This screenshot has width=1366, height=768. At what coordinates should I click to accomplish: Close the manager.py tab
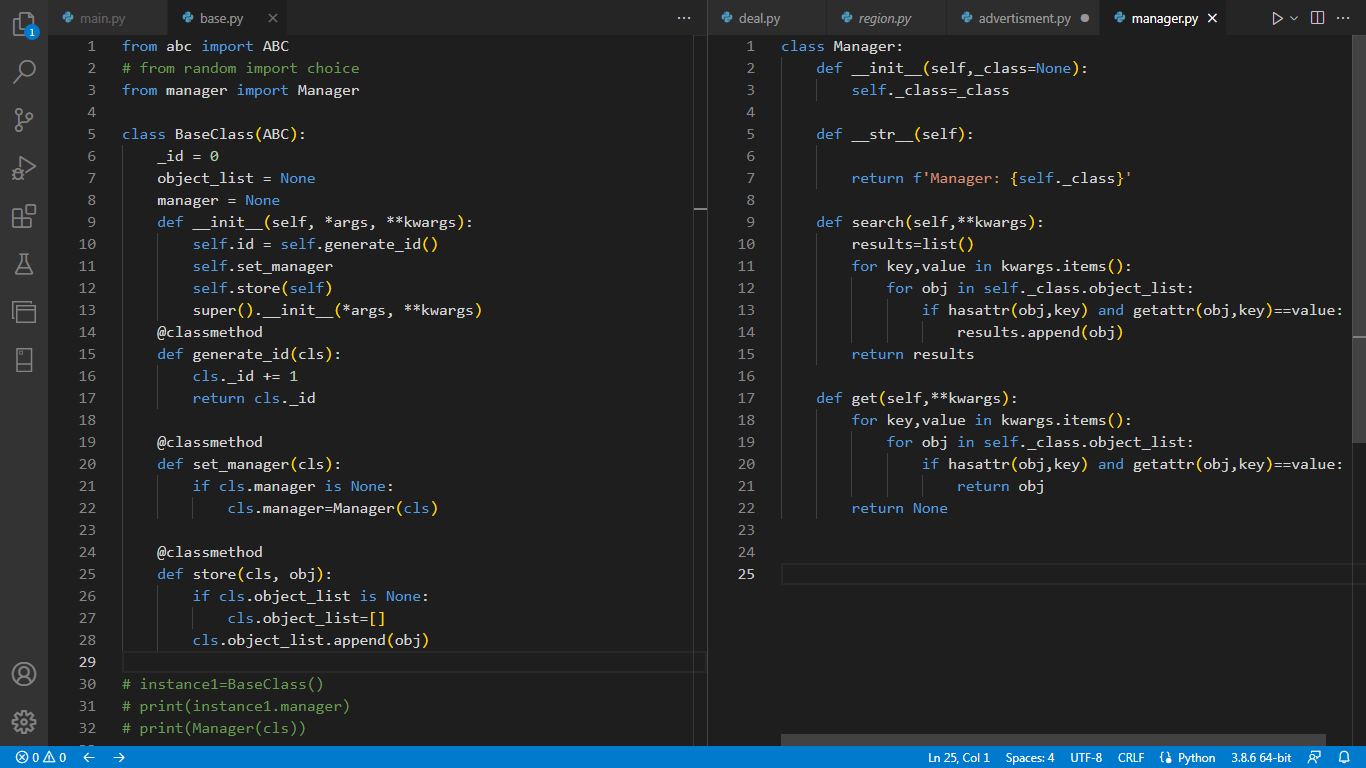coord(1213,18)
